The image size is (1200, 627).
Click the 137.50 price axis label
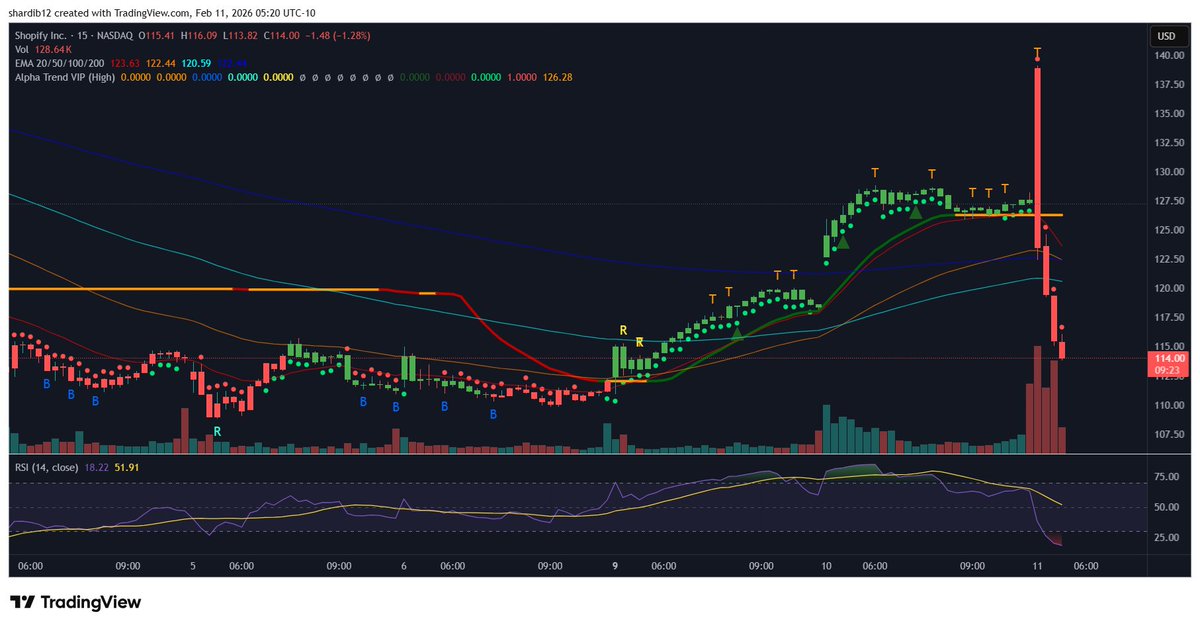[x=1169, y=85]
